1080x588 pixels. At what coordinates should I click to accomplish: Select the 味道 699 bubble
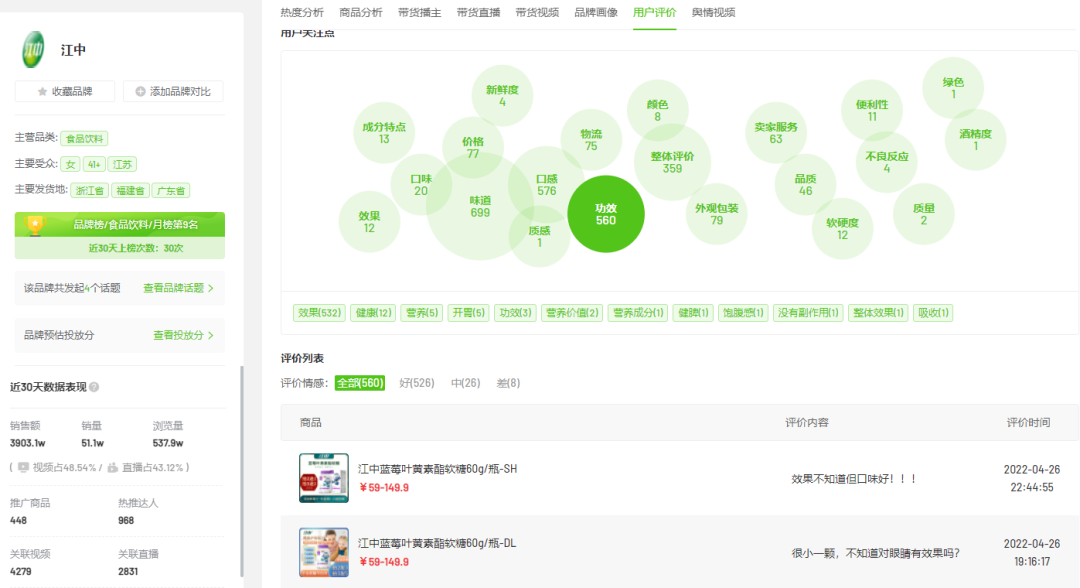click(x=480, y=207)
